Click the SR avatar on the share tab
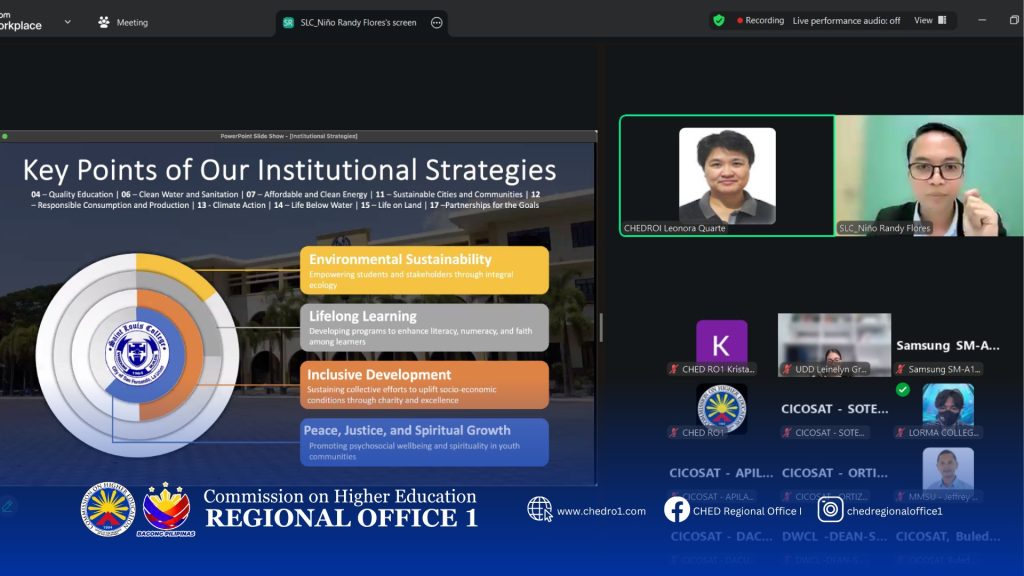The height and width of the screenshot is (576, 1024). (288, 22)
